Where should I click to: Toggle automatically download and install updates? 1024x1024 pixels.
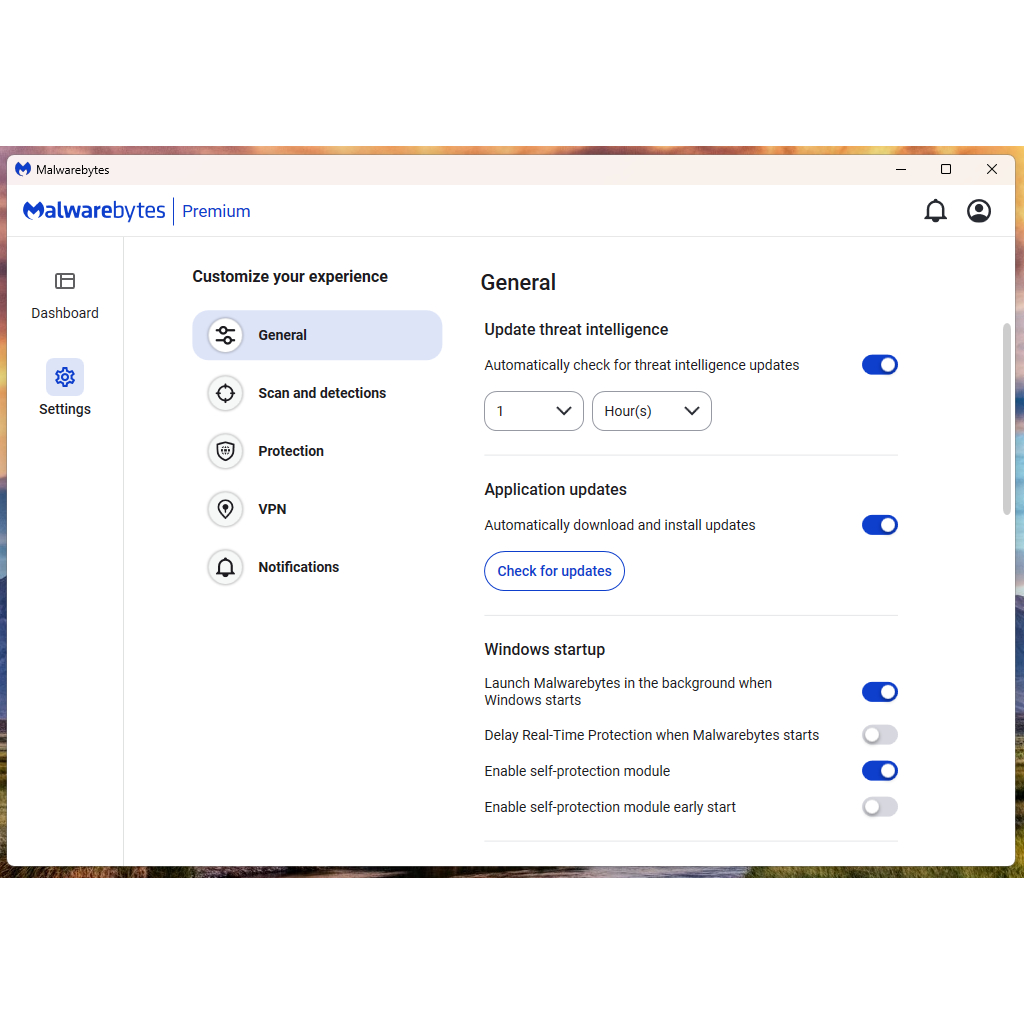click(x=880, y=525)
